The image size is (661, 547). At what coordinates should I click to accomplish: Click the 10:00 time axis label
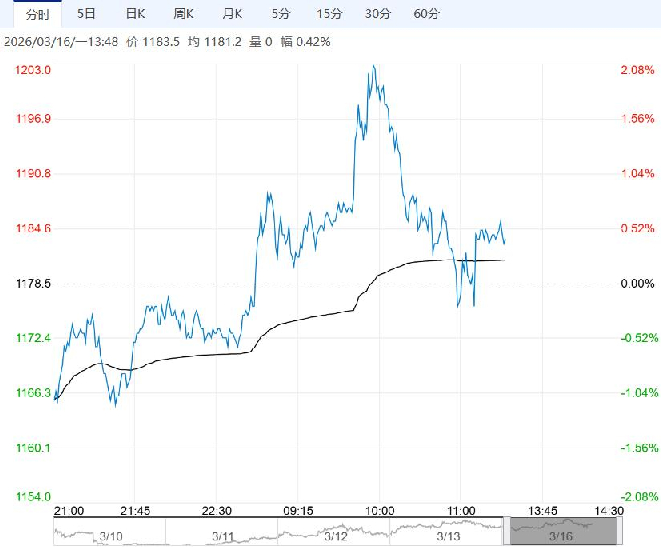pos(378,509)
